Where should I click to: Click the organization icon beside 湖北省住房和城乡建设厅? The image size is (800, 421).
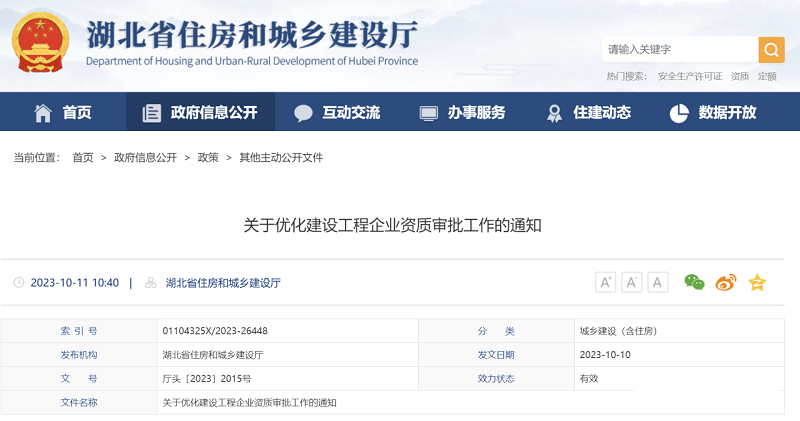[151, 282]
